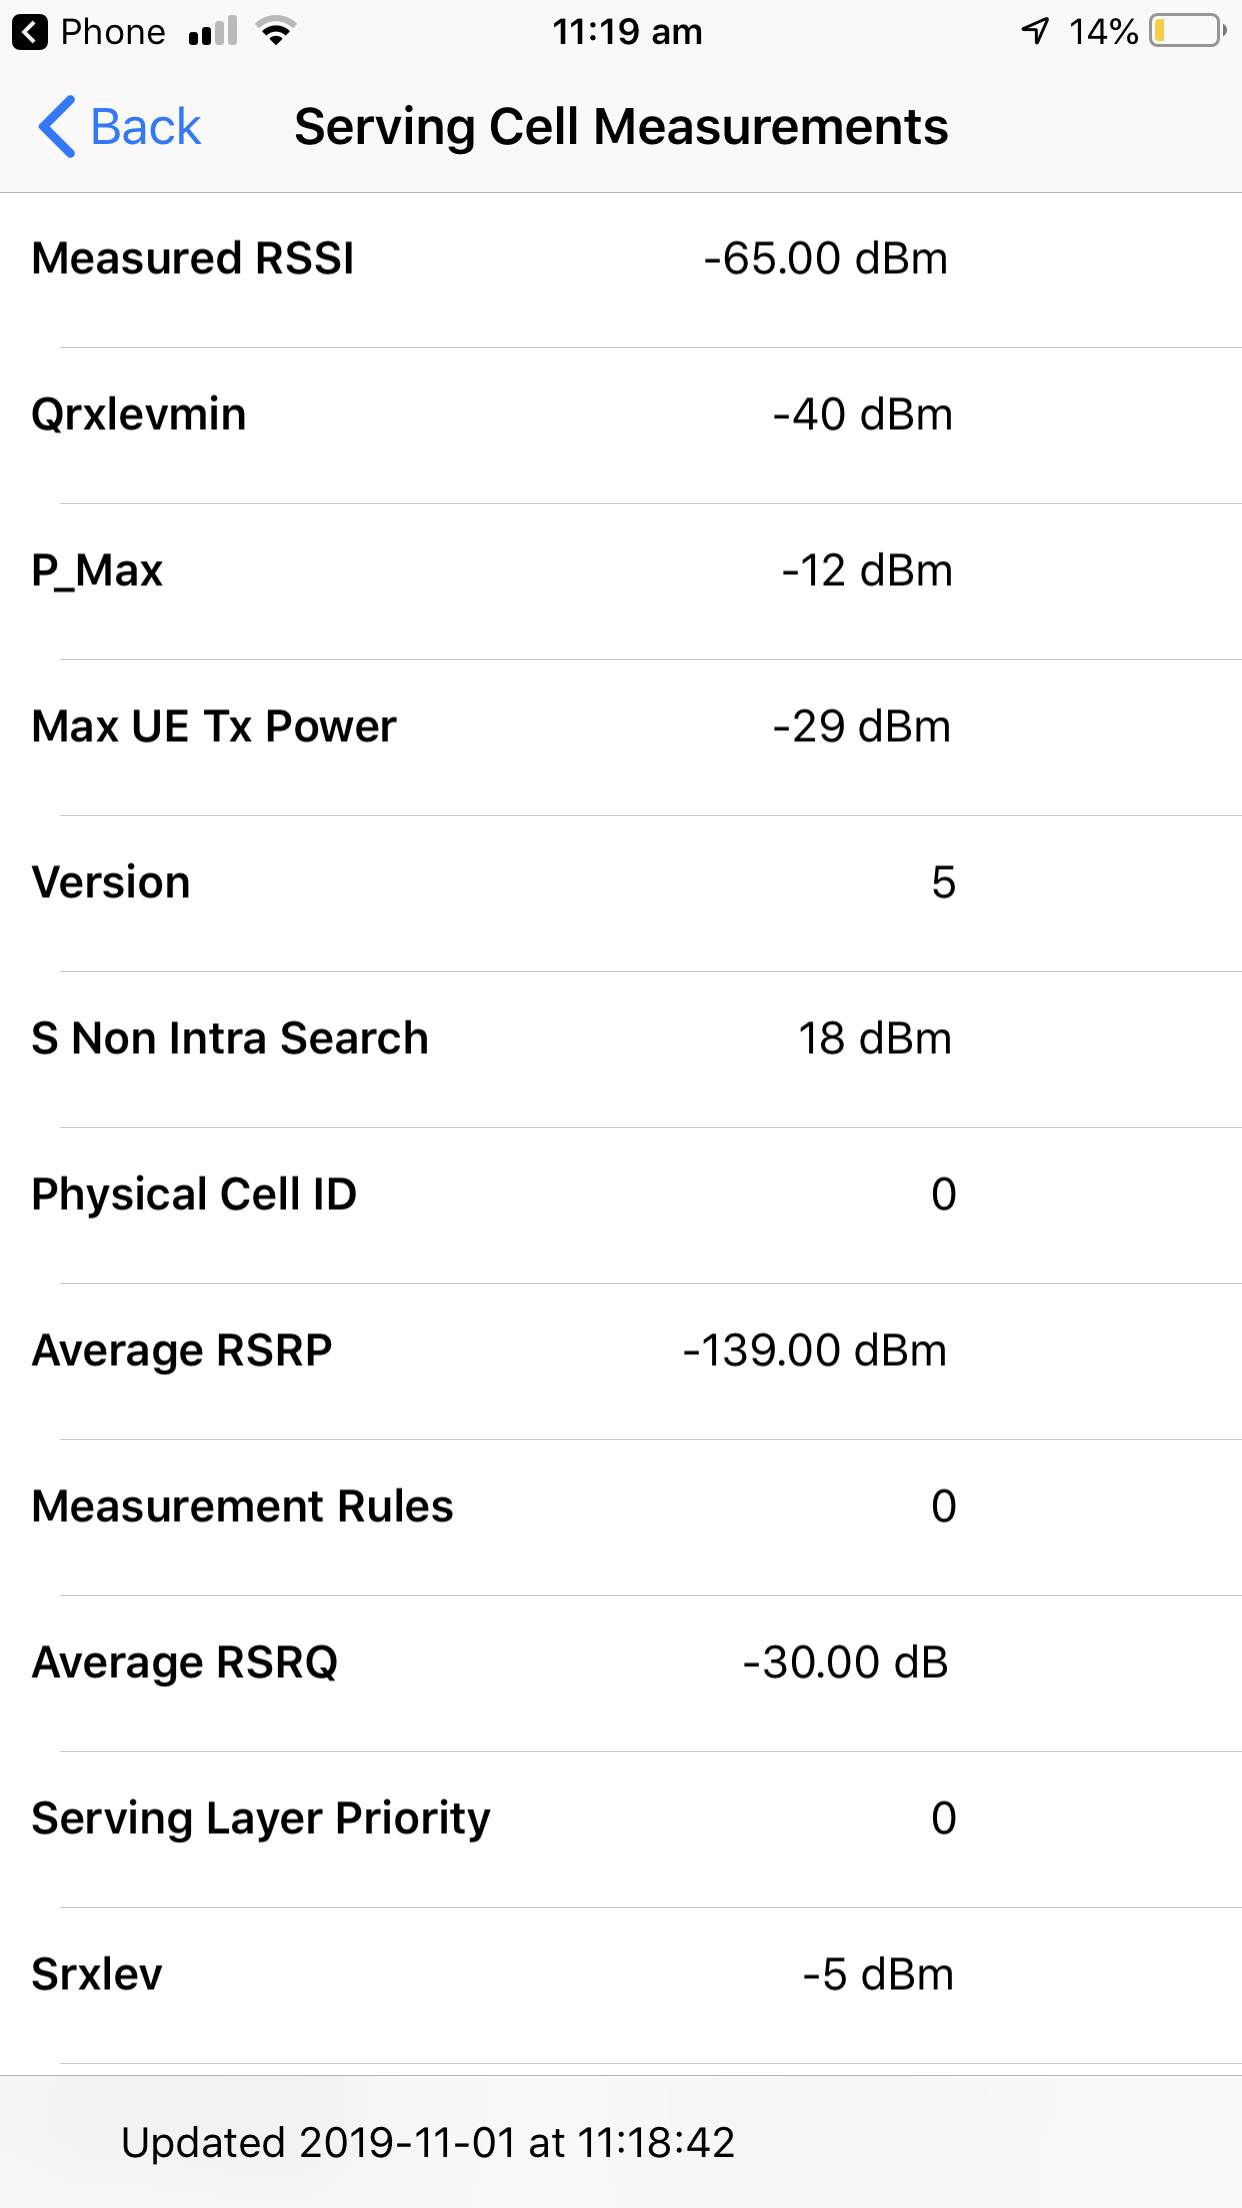Screen dimensions: 1242x2208
Task: Tap the cellular signal bars icon
Action: pyautogui.click(x=212, y=32)
